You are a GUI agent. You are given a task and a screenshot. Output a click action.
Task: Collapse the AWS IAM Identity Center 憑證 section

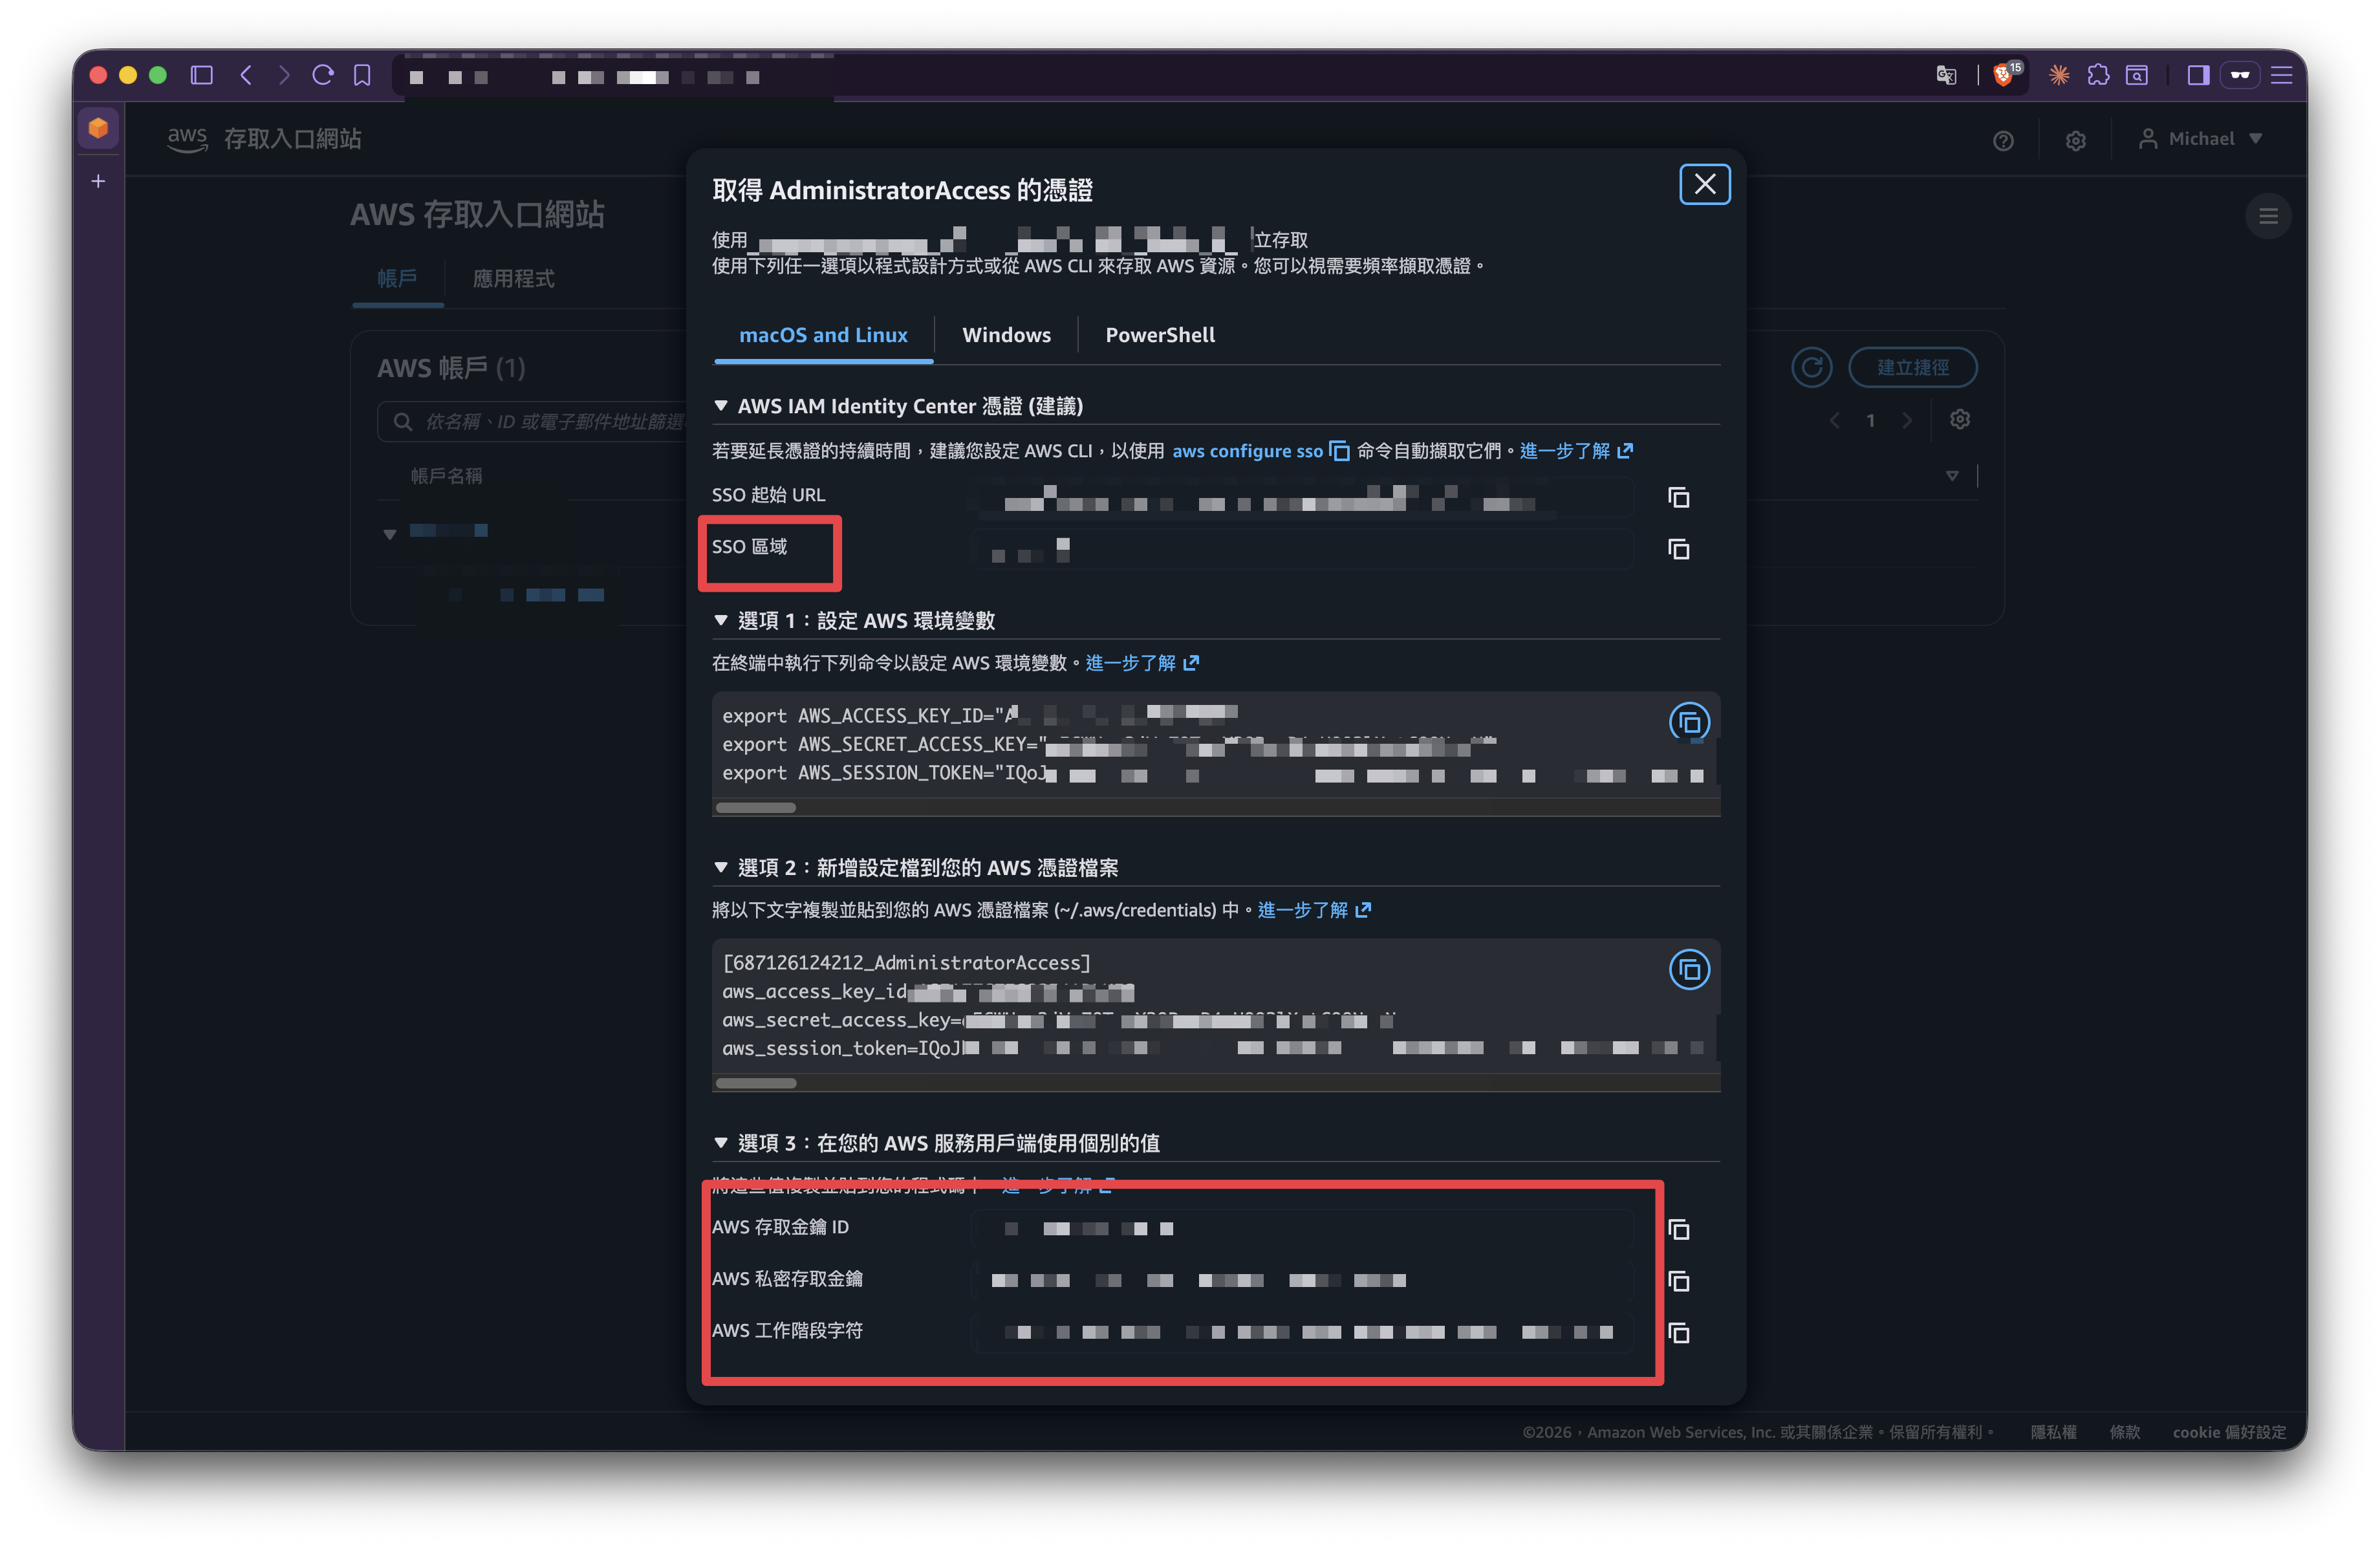[720, 405]
